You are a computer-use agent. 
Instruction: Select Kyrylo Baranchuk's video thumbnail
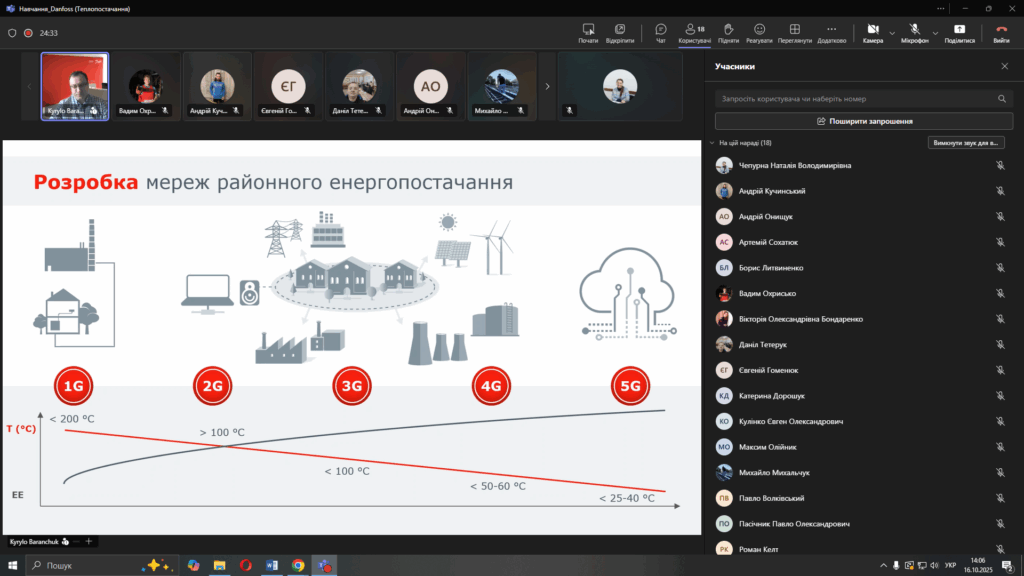tap(75, 86)
